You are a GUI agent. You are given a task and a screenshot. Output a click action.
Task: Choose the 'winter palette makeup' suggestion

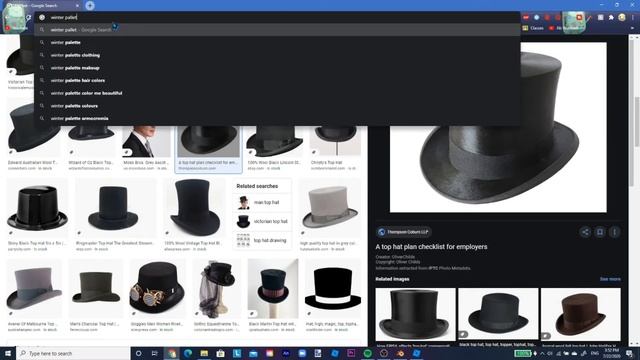point(278,68)
